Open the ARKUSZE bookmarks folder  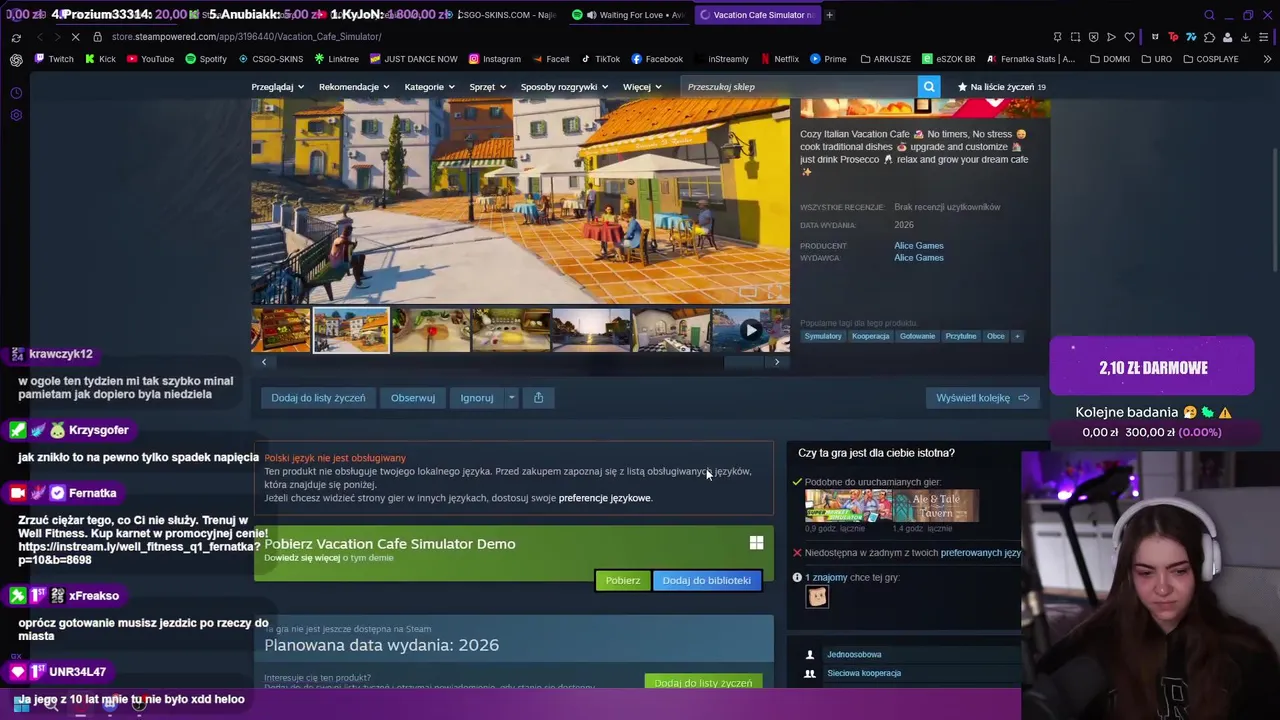885,59
